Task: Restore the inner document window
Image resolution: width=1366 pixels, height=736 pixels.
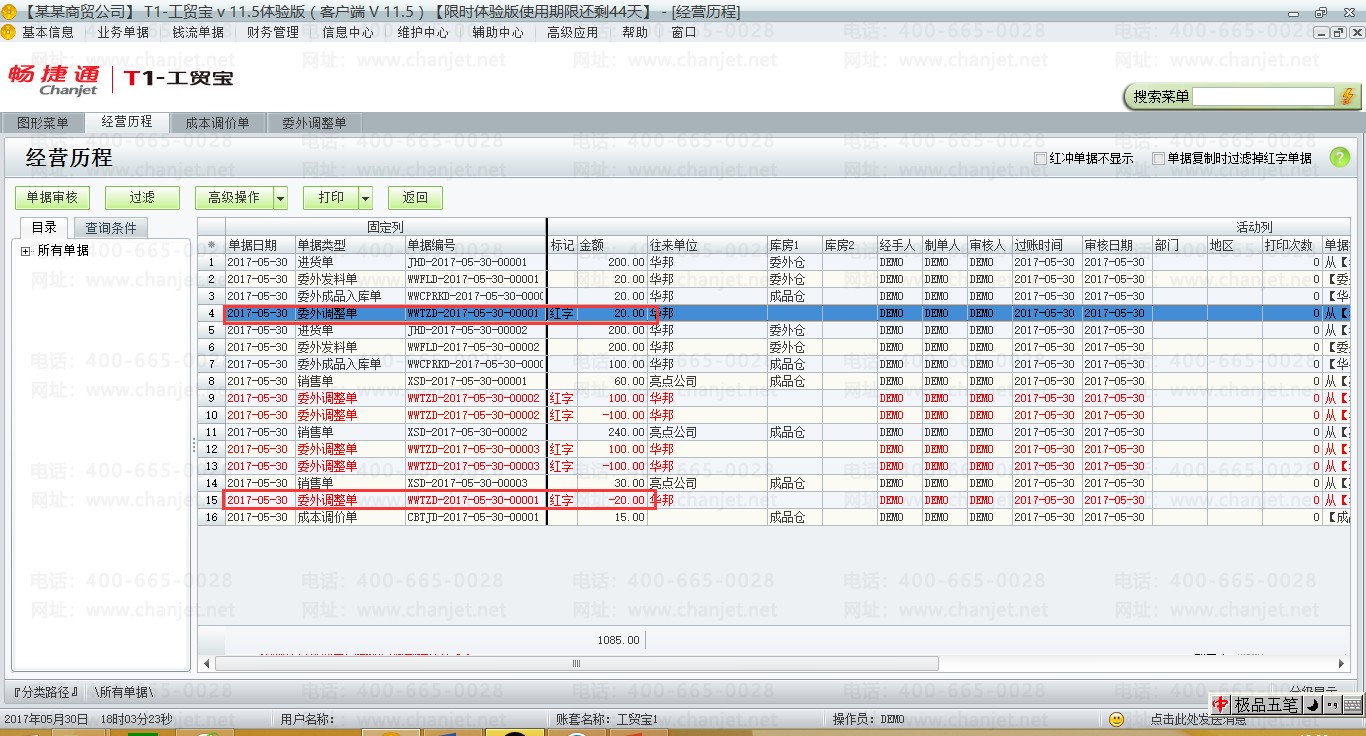Action: tap(1337, 33)
